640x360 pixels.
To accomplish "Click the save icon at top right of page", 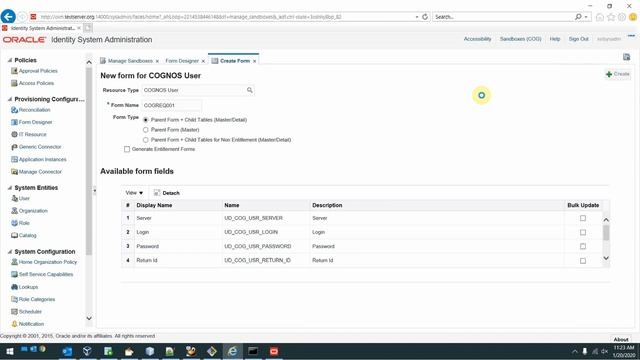I will 627,57.
